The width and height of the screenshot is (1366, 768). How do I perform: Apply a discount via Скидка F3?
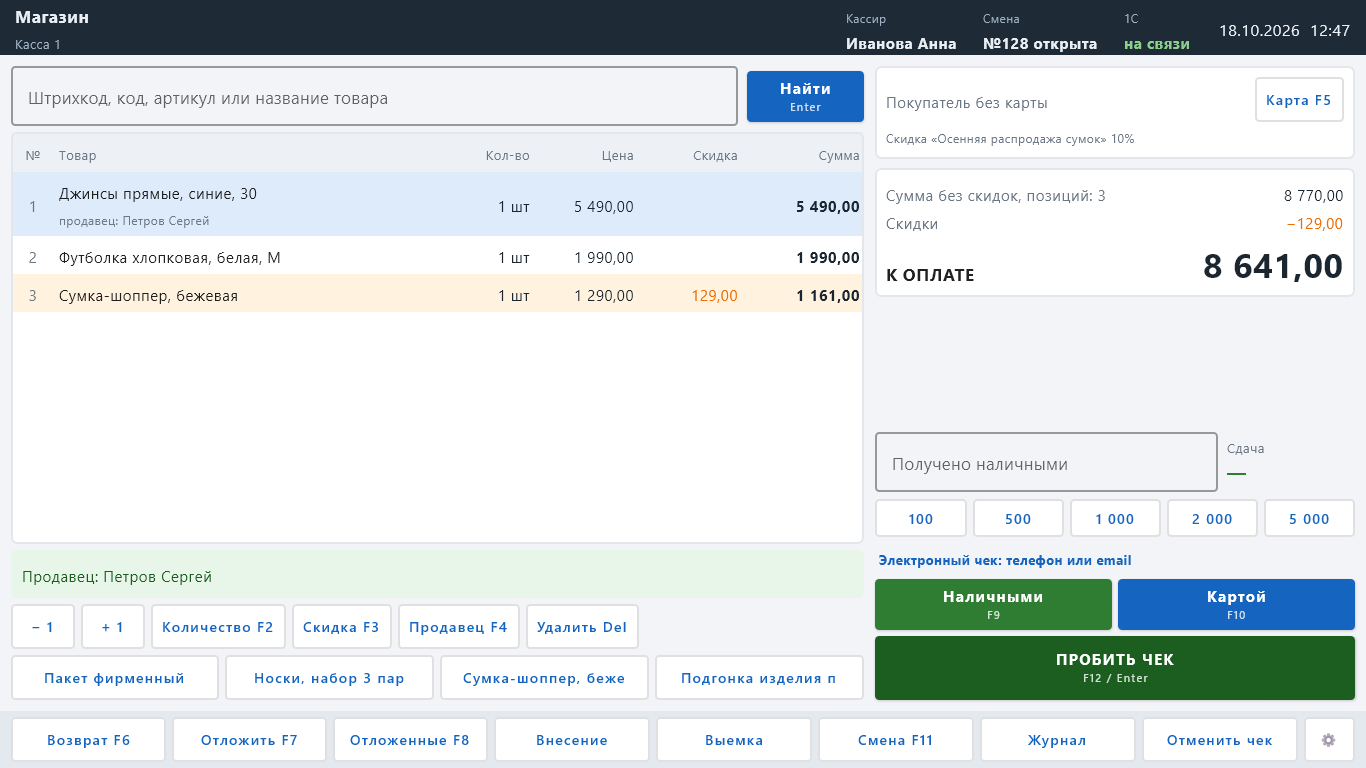click(x=341, y=627)
